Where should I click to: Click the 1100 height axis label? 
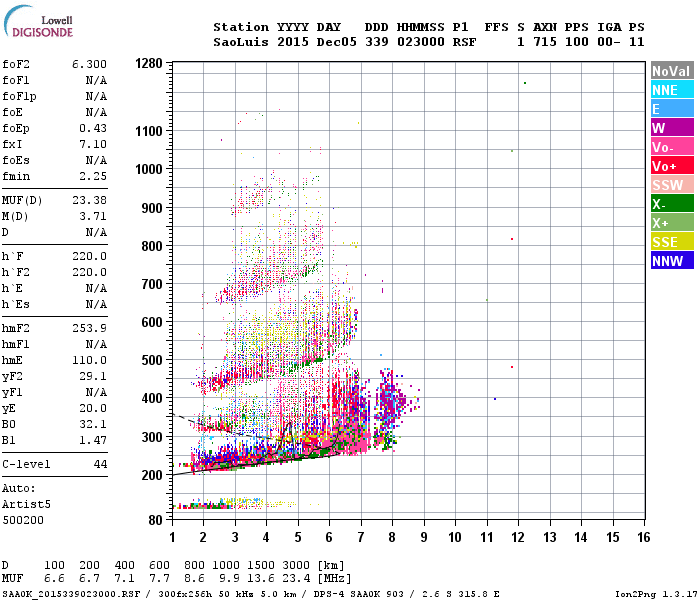pyautogui.click(x=149, y=131)
